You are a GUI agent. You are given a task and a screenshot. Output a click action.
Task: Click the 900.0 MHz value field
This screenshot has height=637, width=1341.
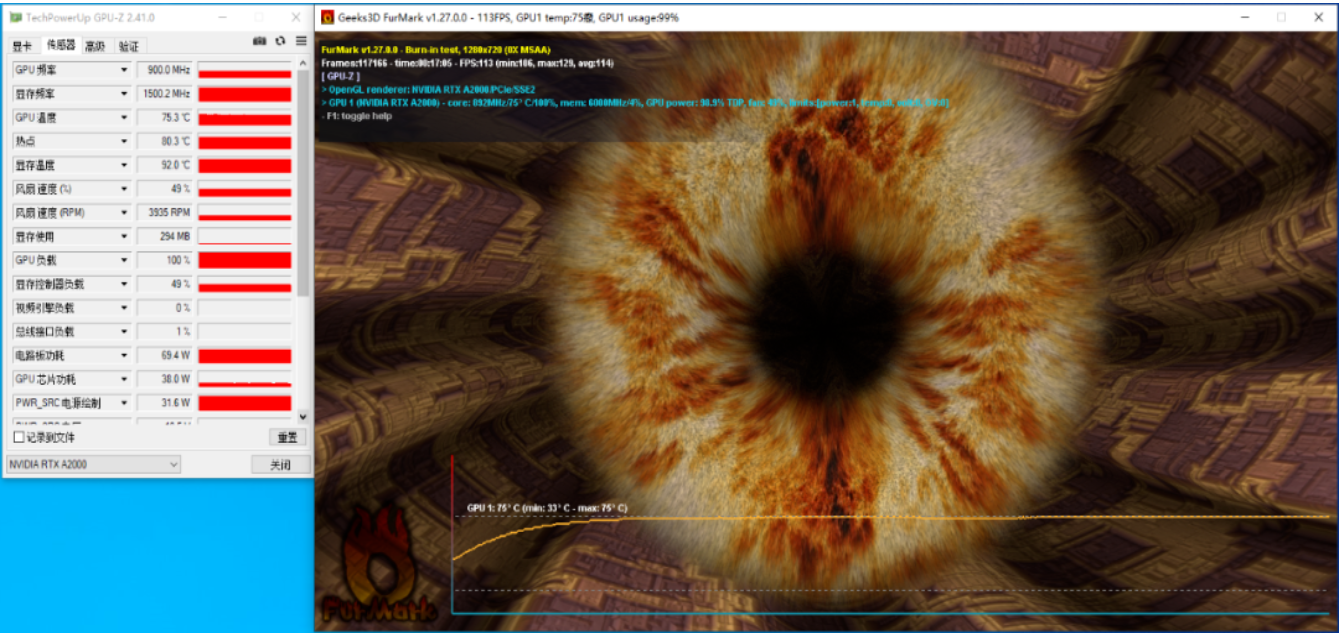[165, 70]
